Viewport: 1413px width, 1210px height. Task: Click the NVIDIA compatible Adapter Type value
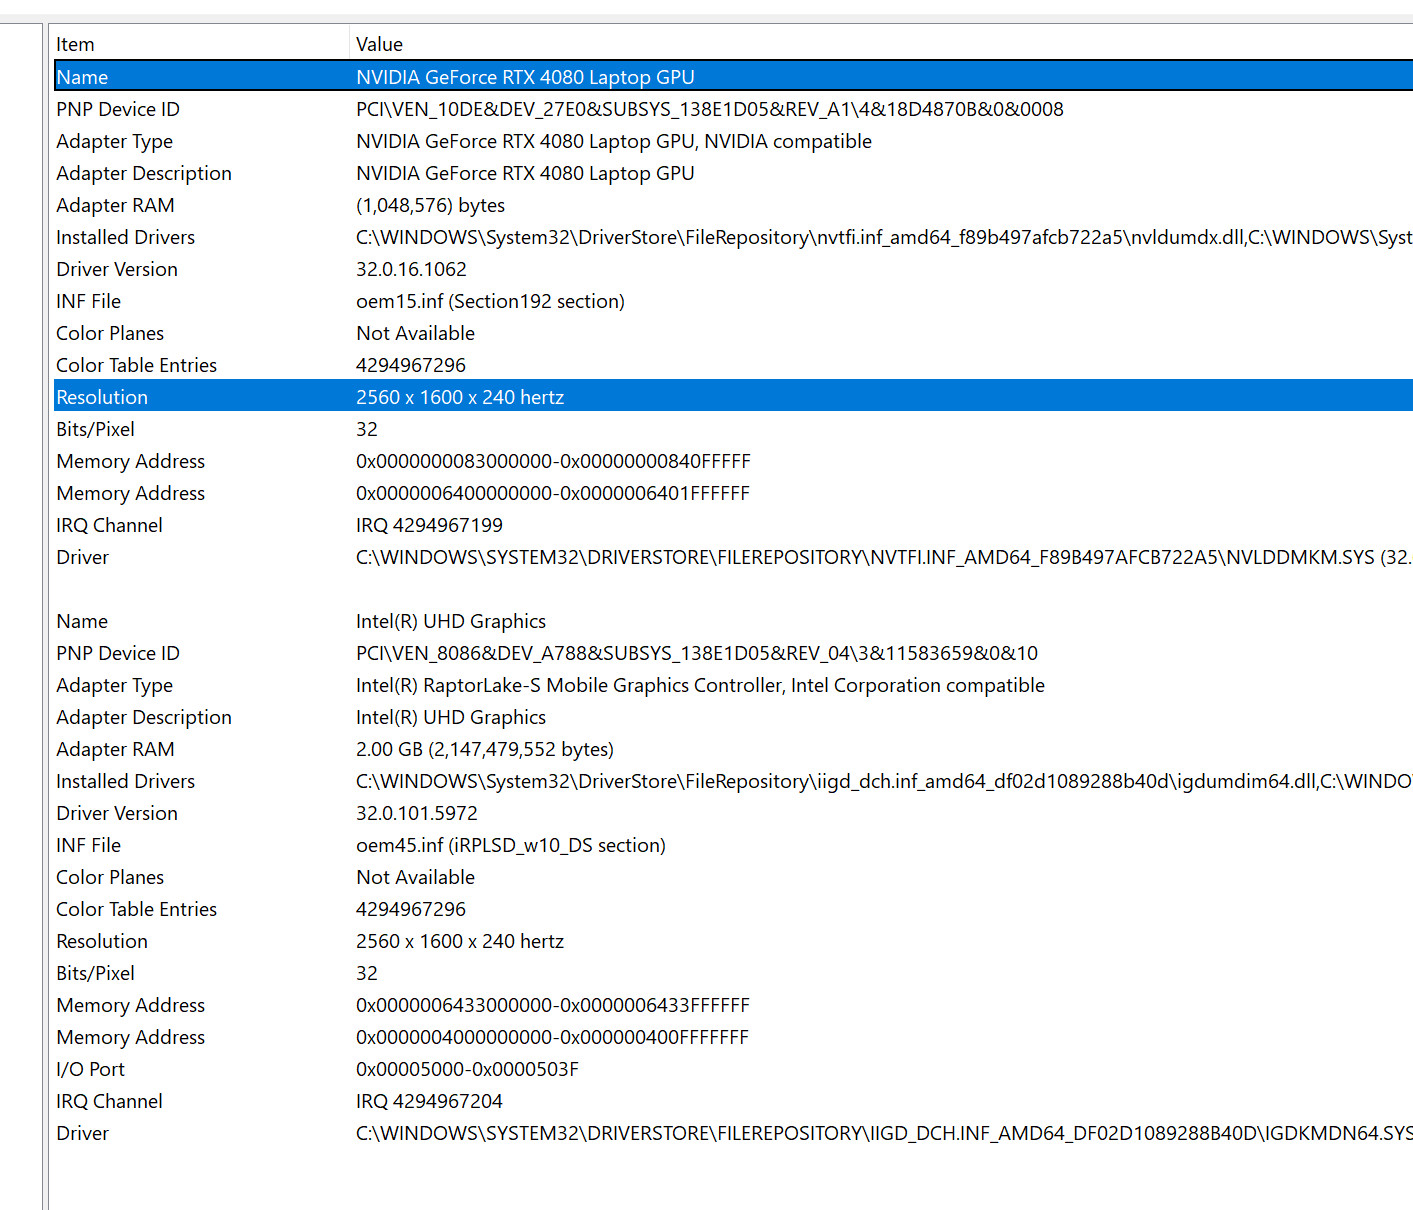point(614,141)
